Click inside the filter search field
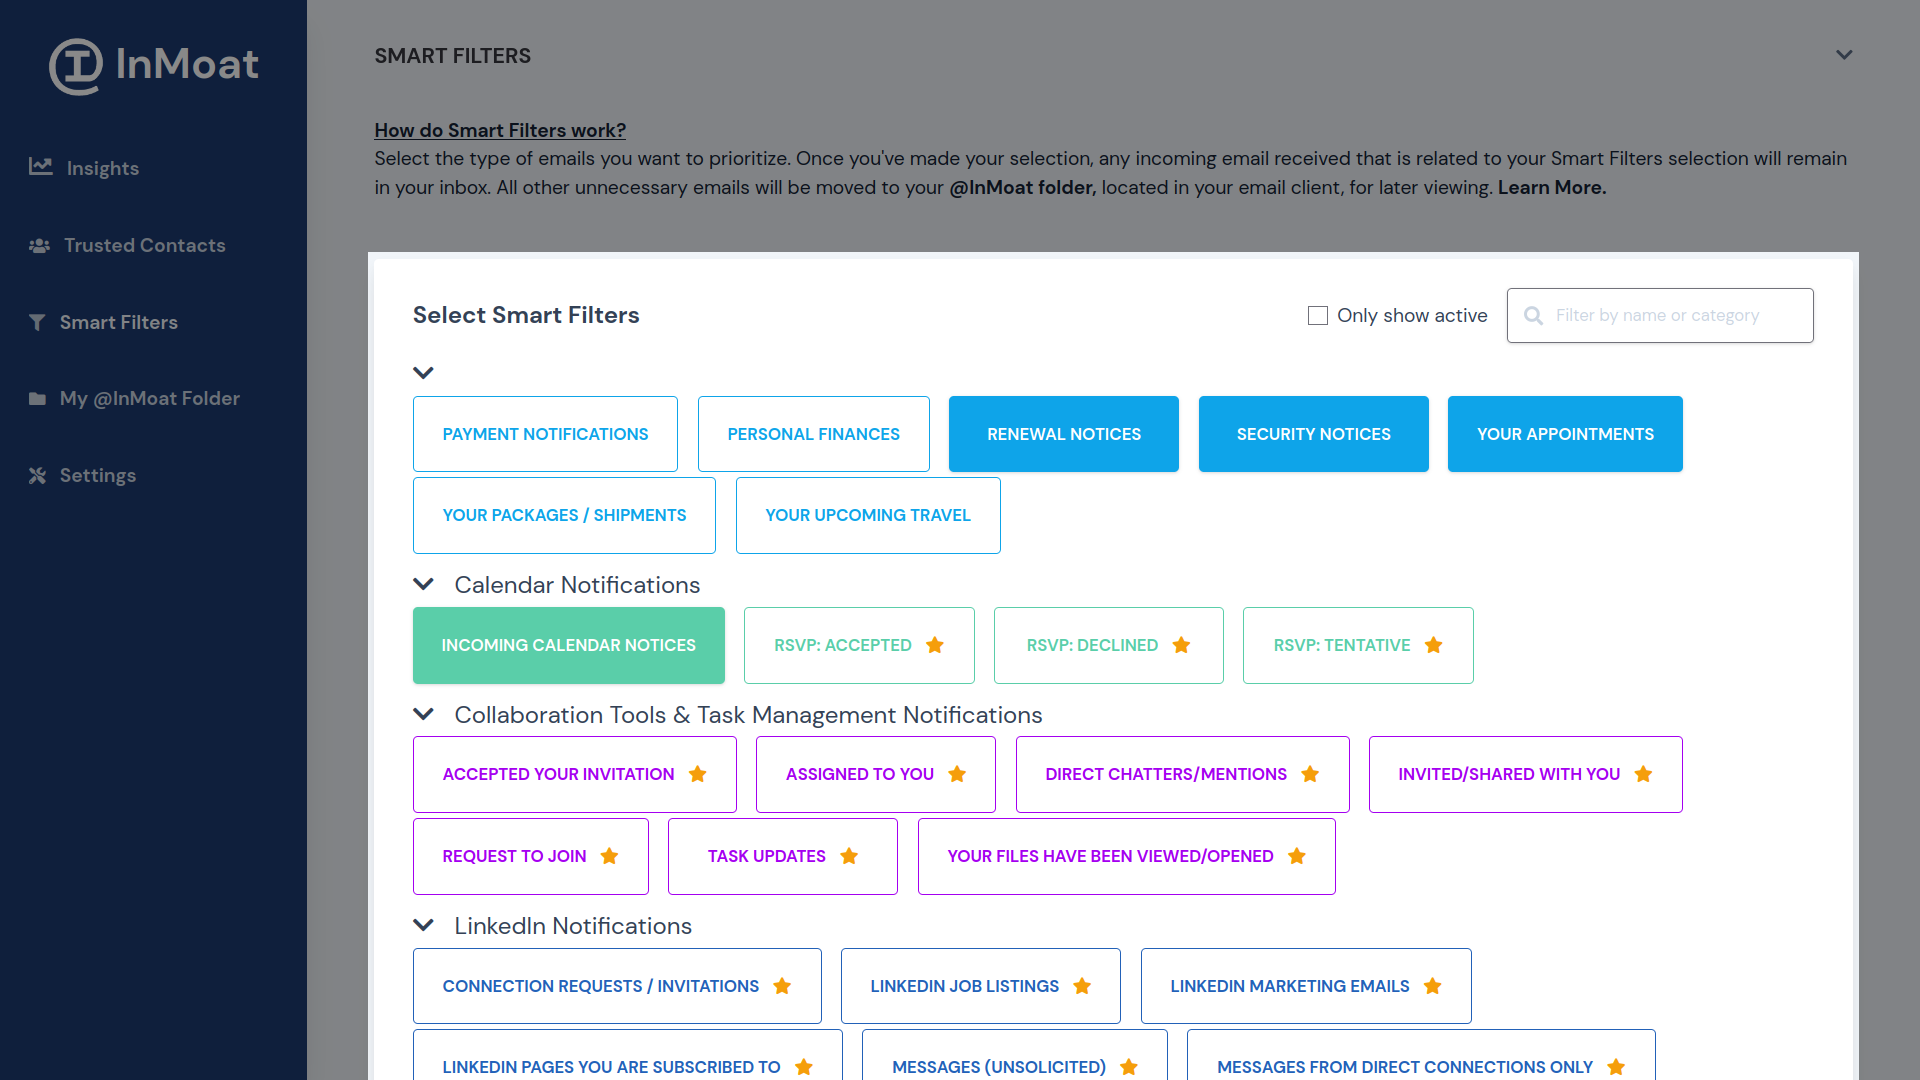The height and width of the screenshot is (1080, 1920). tap(1670, 315)
